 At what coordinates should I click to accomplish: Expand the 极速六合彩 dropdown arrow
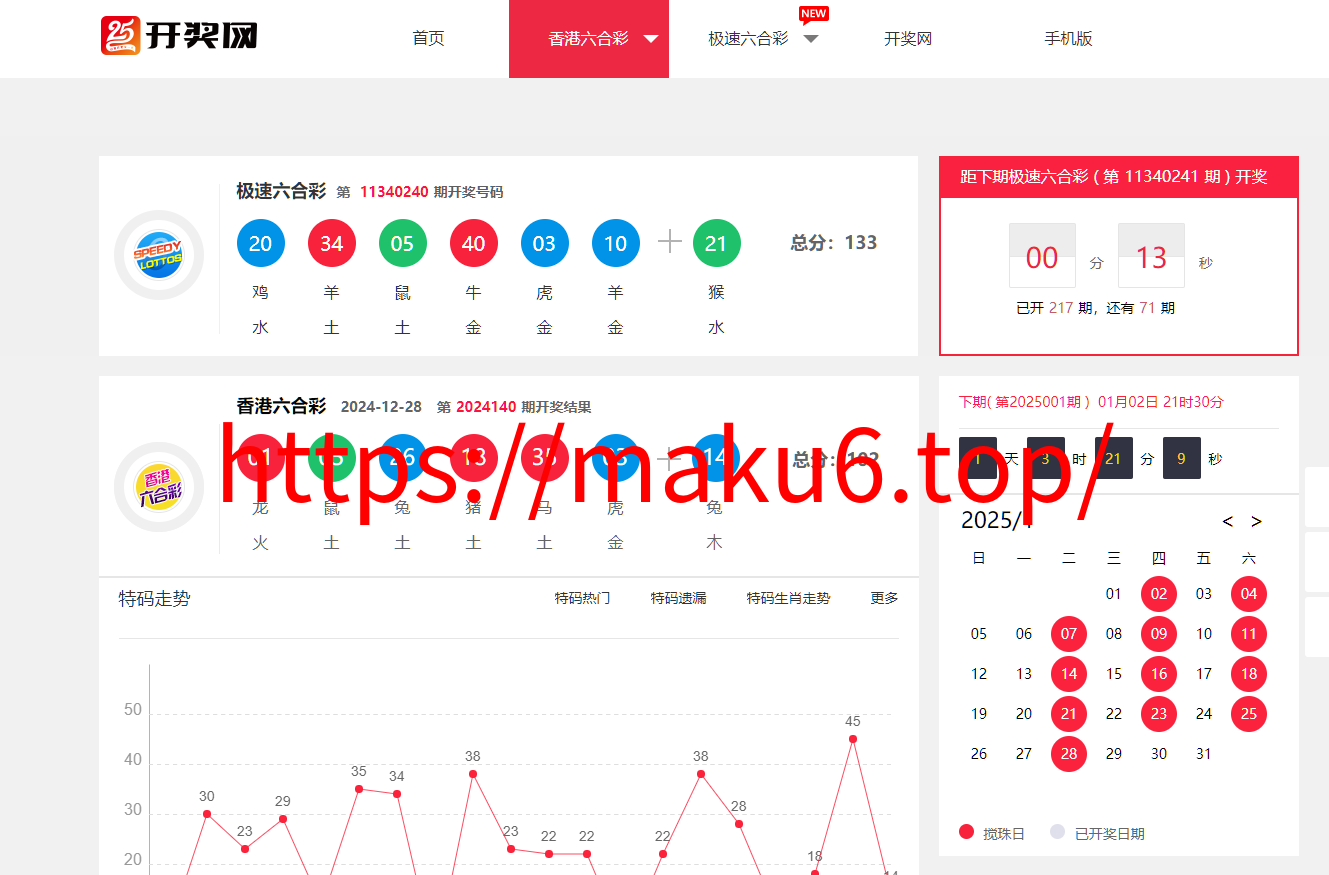pos(811,39)
